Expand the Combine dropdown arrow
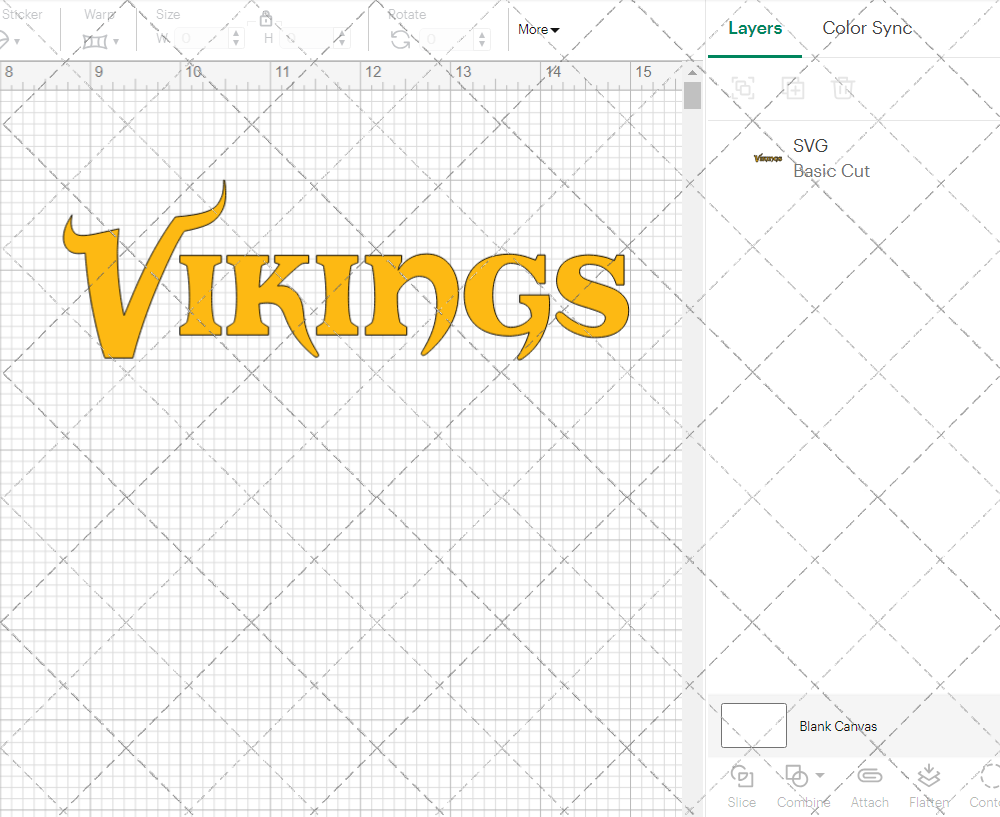 click(820, 776)
